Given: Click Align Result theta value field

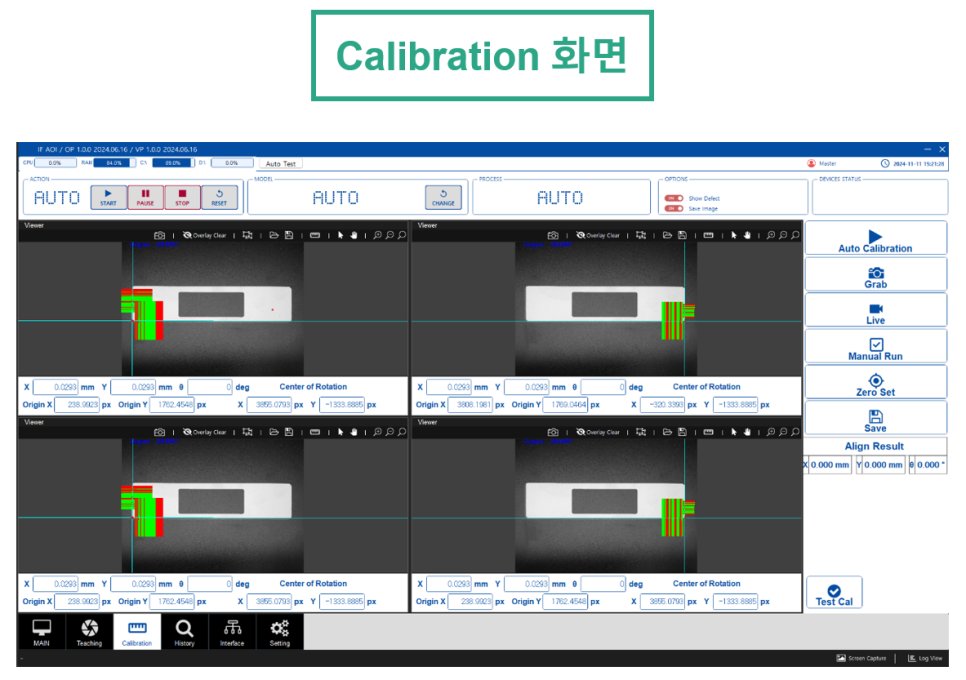Looking at the screenshot, I should pyautogui.click(x=930, y=465).
